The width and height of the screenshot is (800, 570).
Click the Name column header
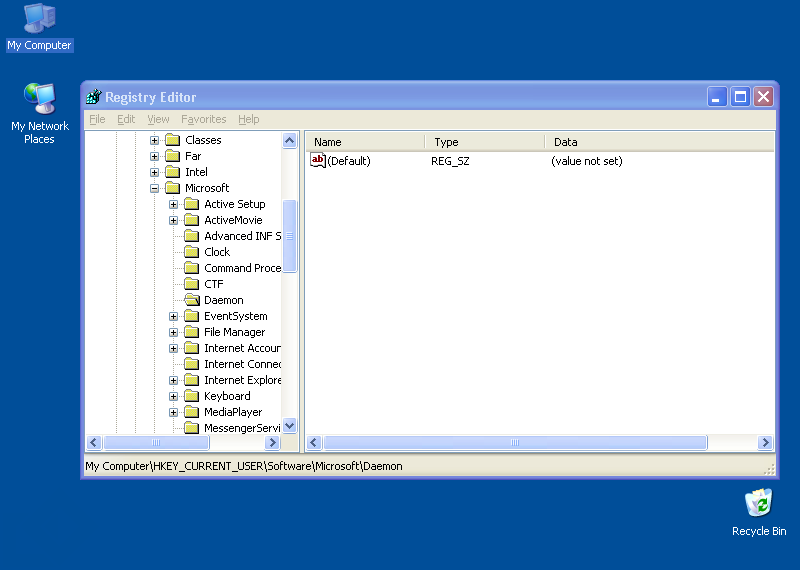(365, 142)
